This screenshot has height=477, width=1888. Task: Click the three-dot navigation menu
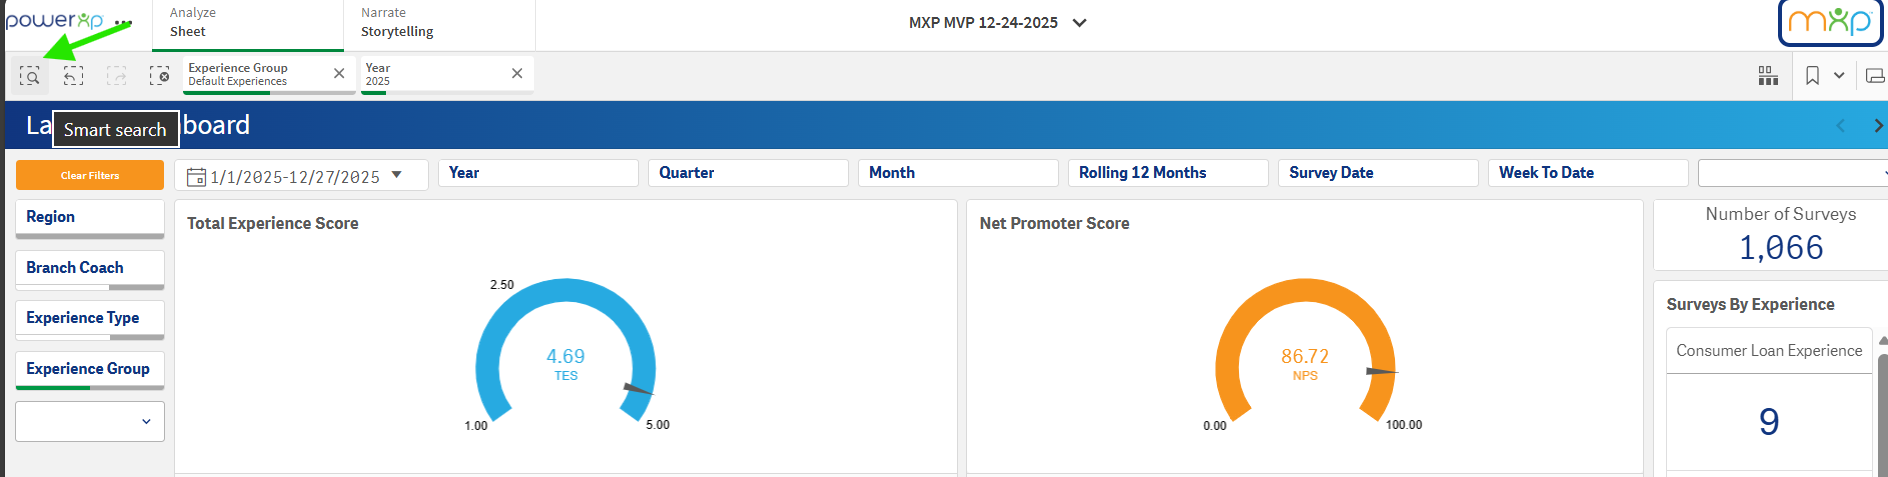tap(123, 23)
